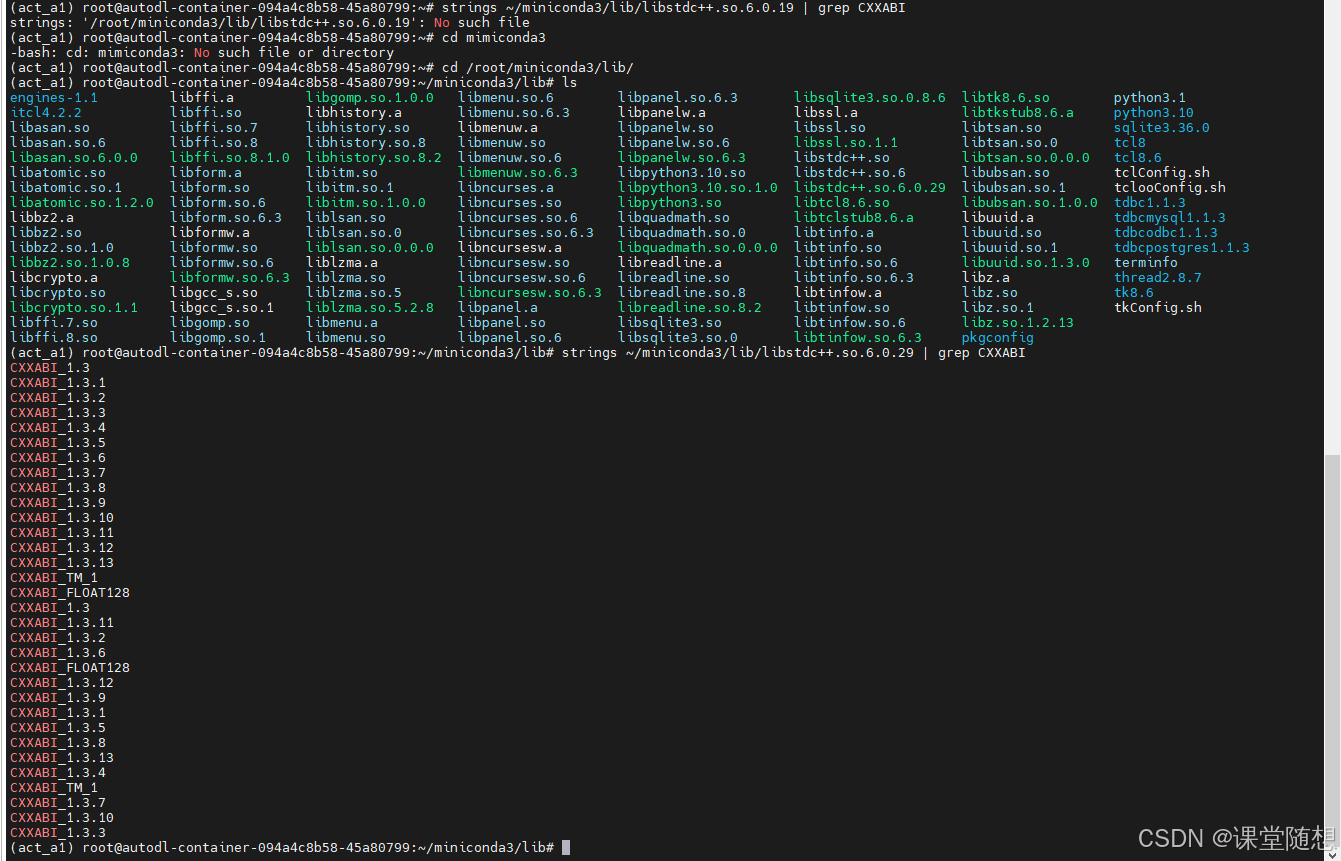This screenshot has width=1341, height=861.
Task: Select the libtk8.6.so entry
Action: 1006,98
